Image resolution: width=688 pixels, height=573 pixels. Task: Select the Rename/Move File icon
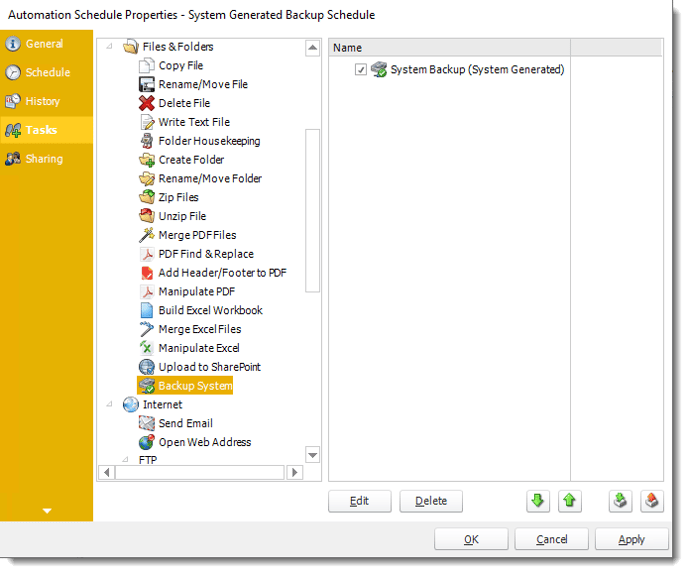click(x=147, y=84)
